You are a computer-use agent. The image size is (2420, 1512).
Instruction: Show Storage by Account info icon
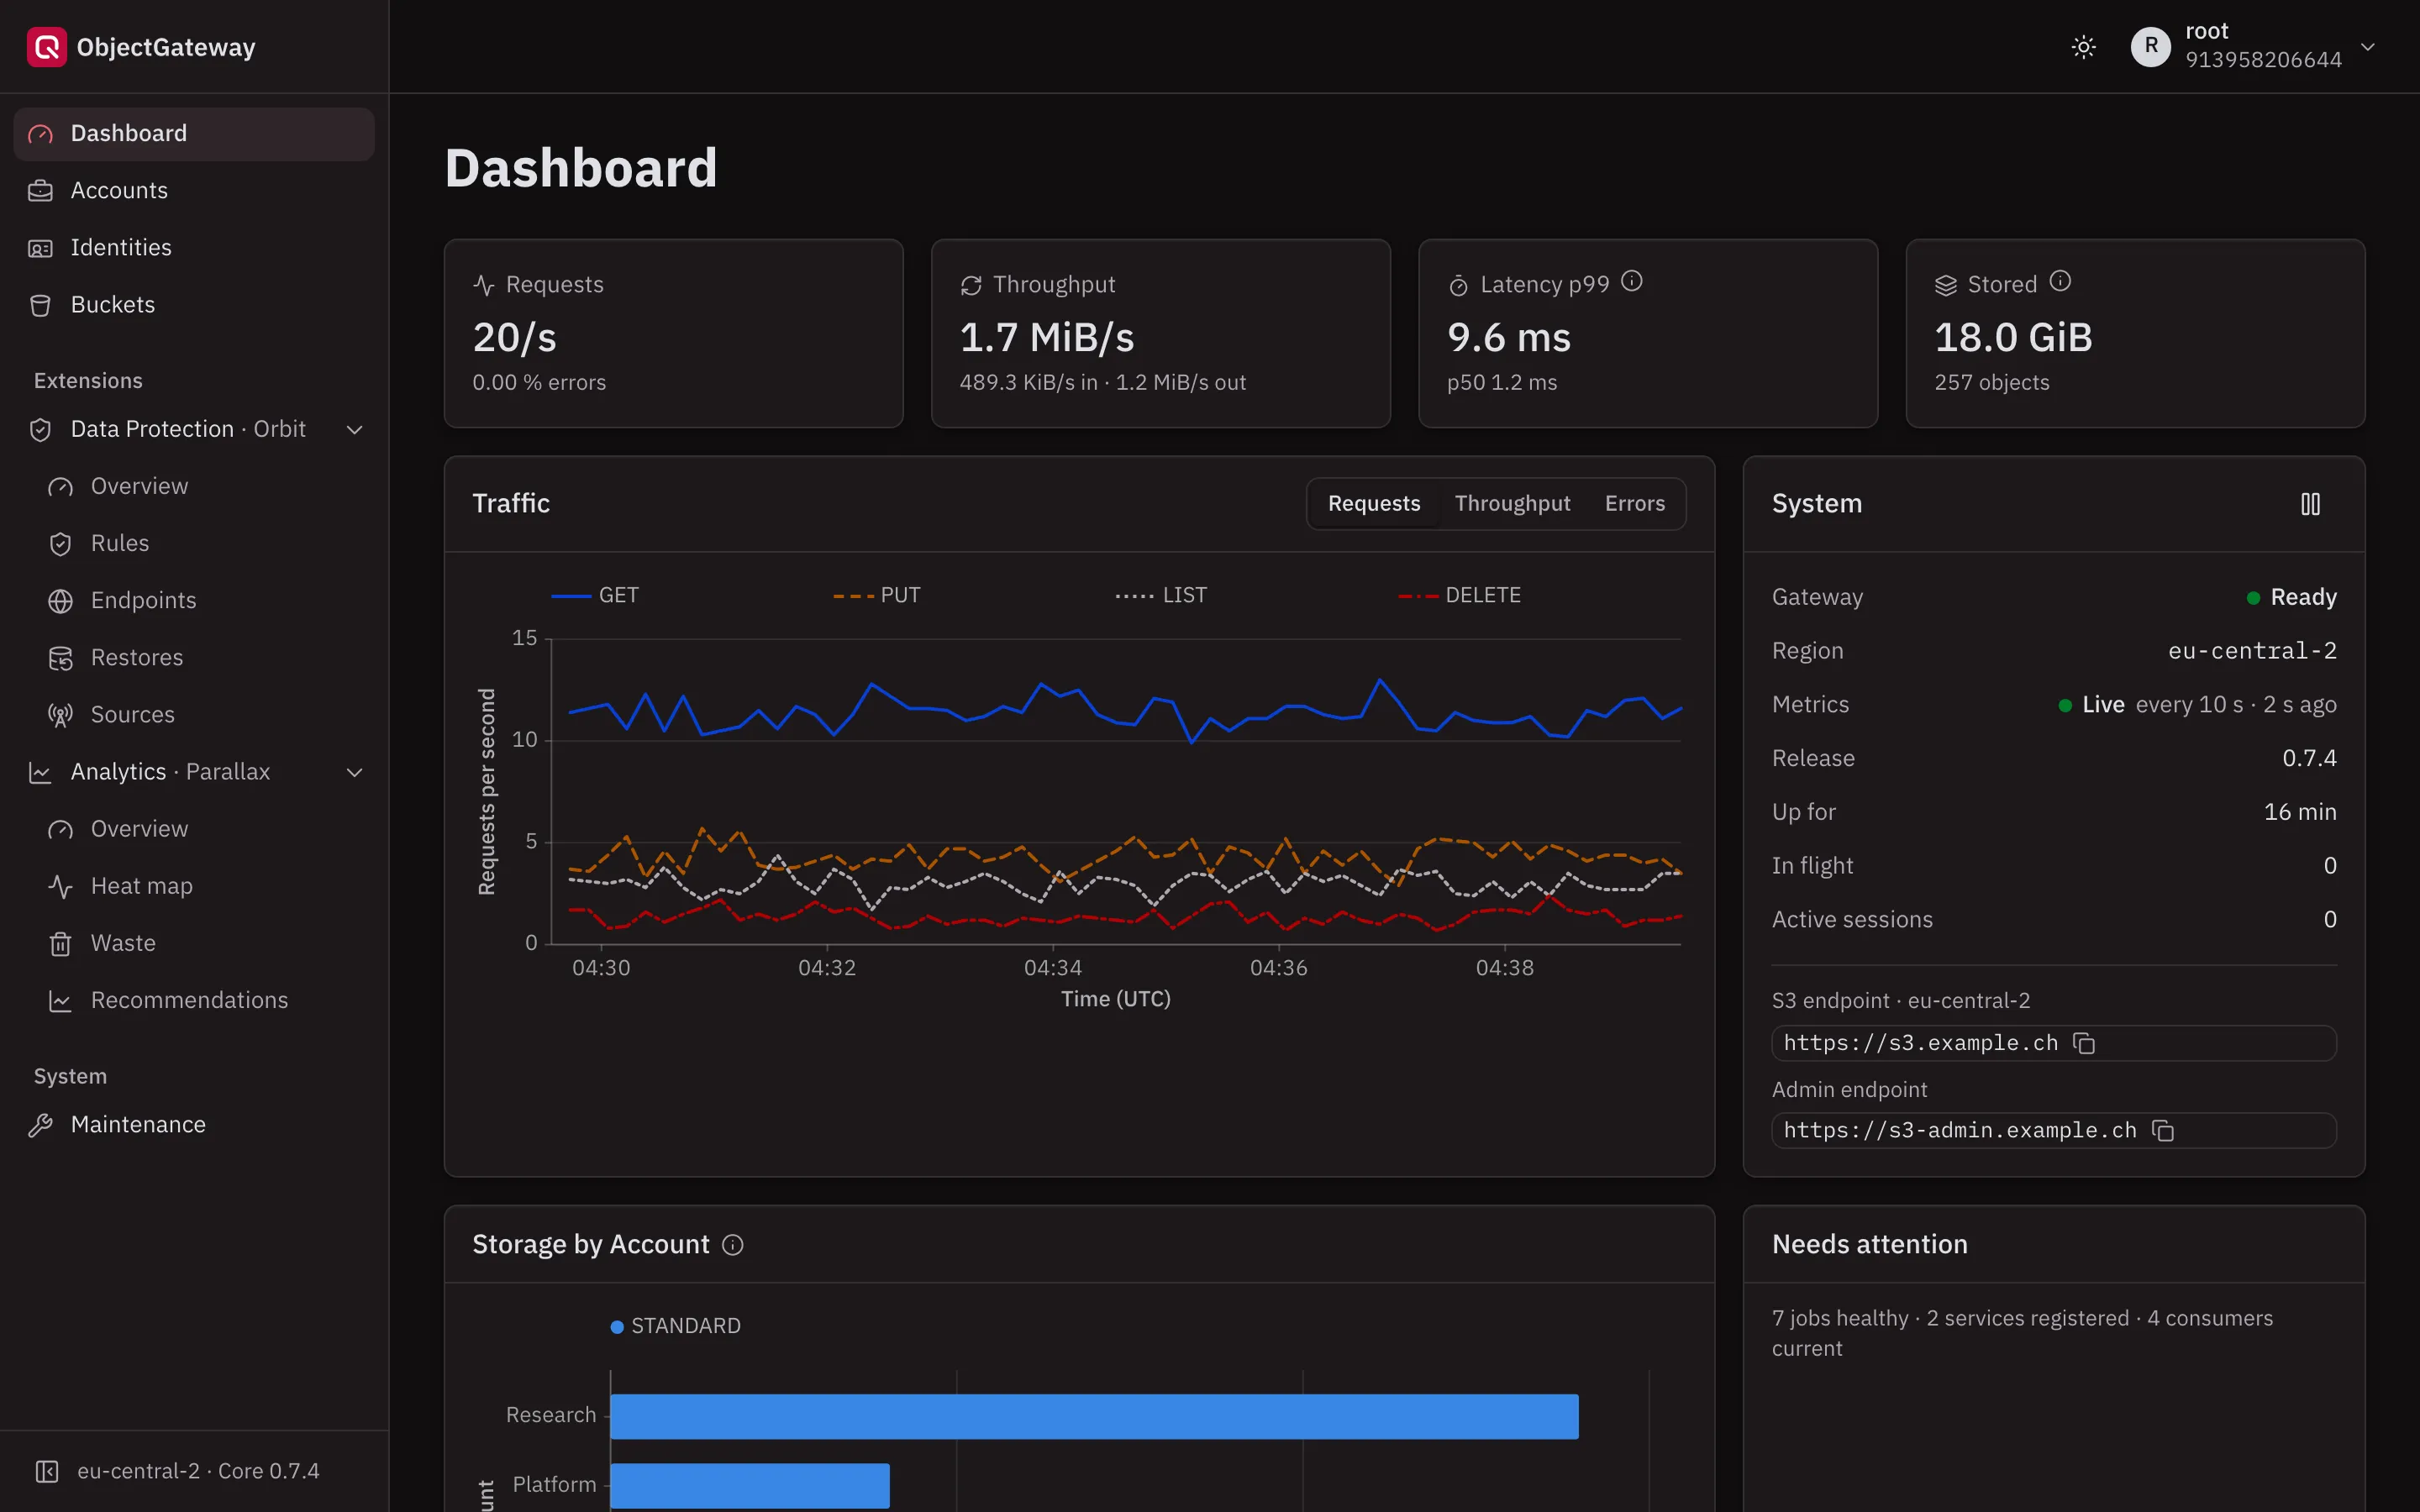tap(733, 1245)
